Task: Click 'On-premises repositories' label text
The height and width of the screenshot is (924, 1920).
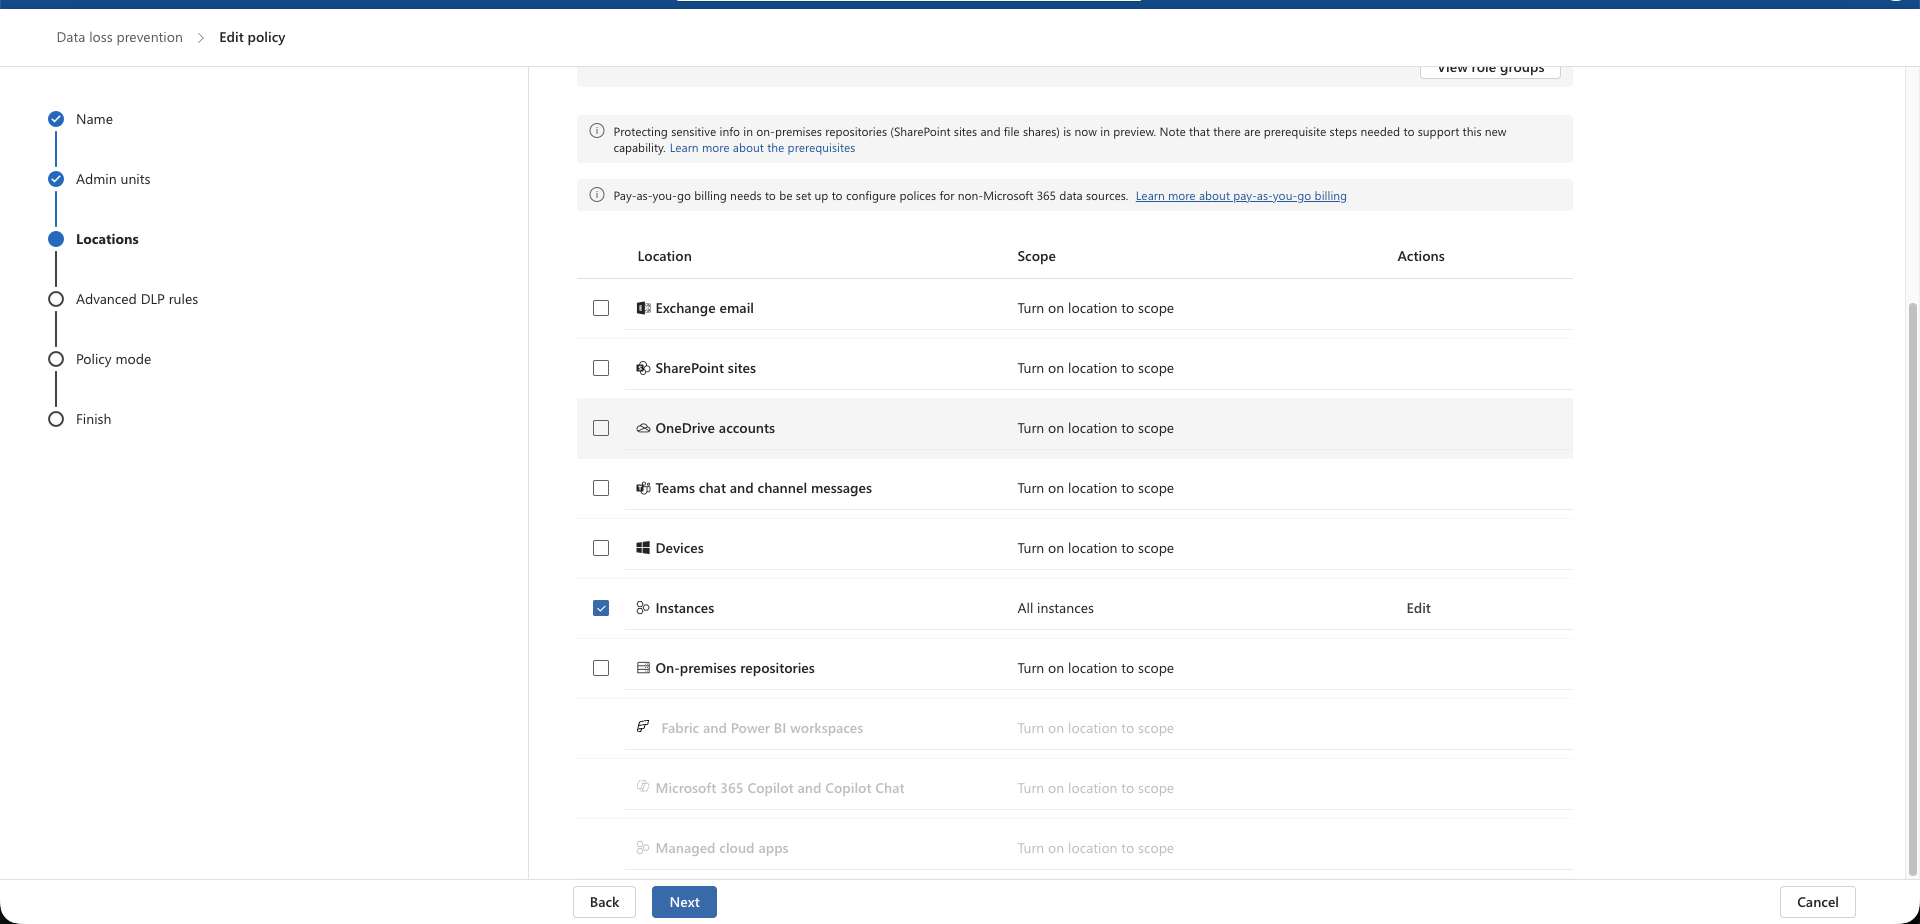Action: (735, 668)
